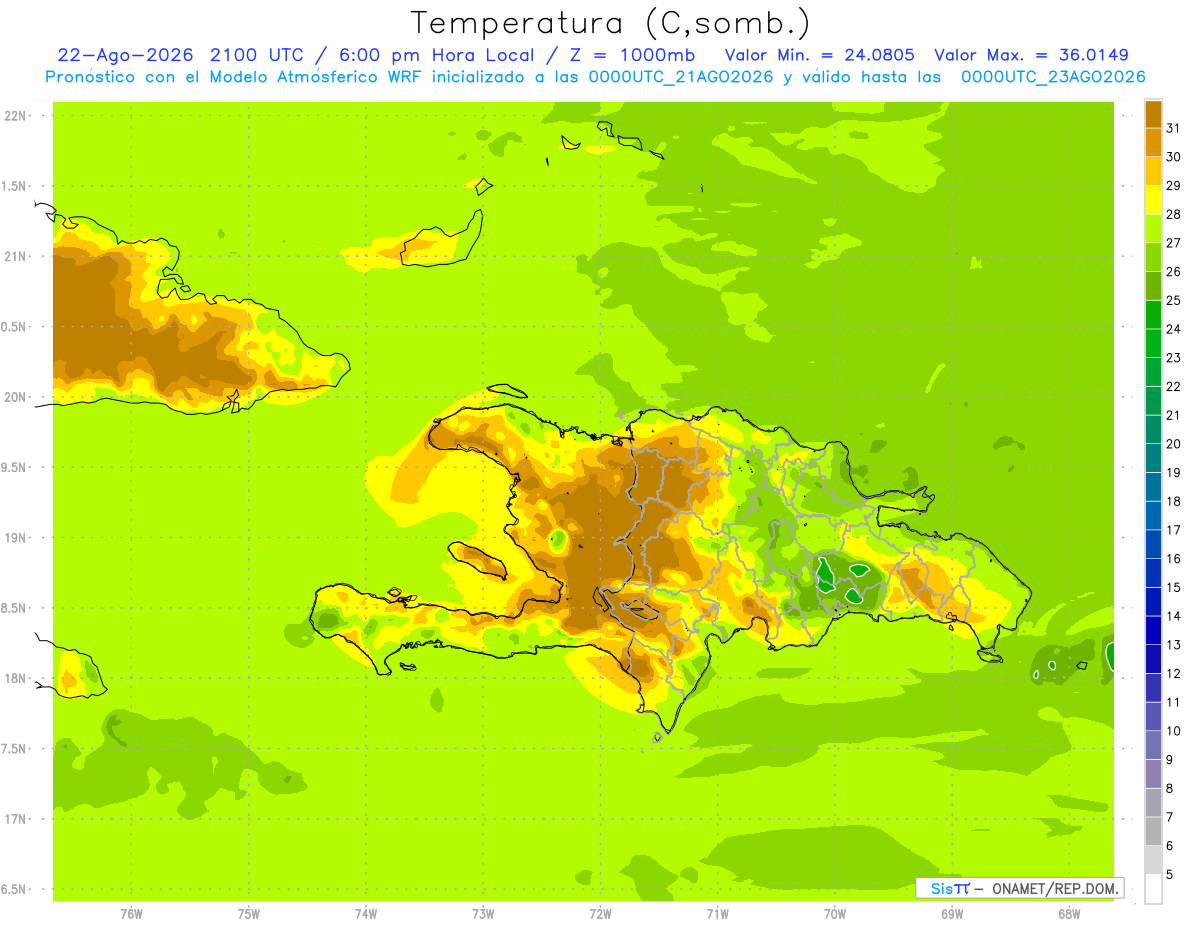Click the '69W' longitude axis label
Viewport: 1200px width, 927px height.
tap(951, 914)
